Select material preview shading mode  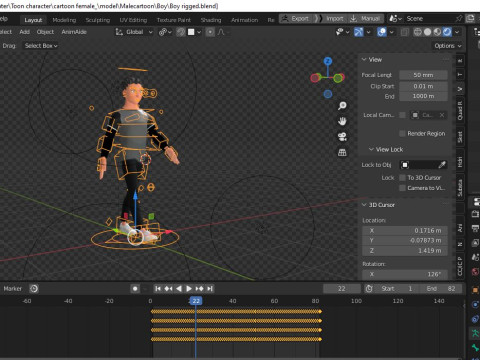(437, 32)
